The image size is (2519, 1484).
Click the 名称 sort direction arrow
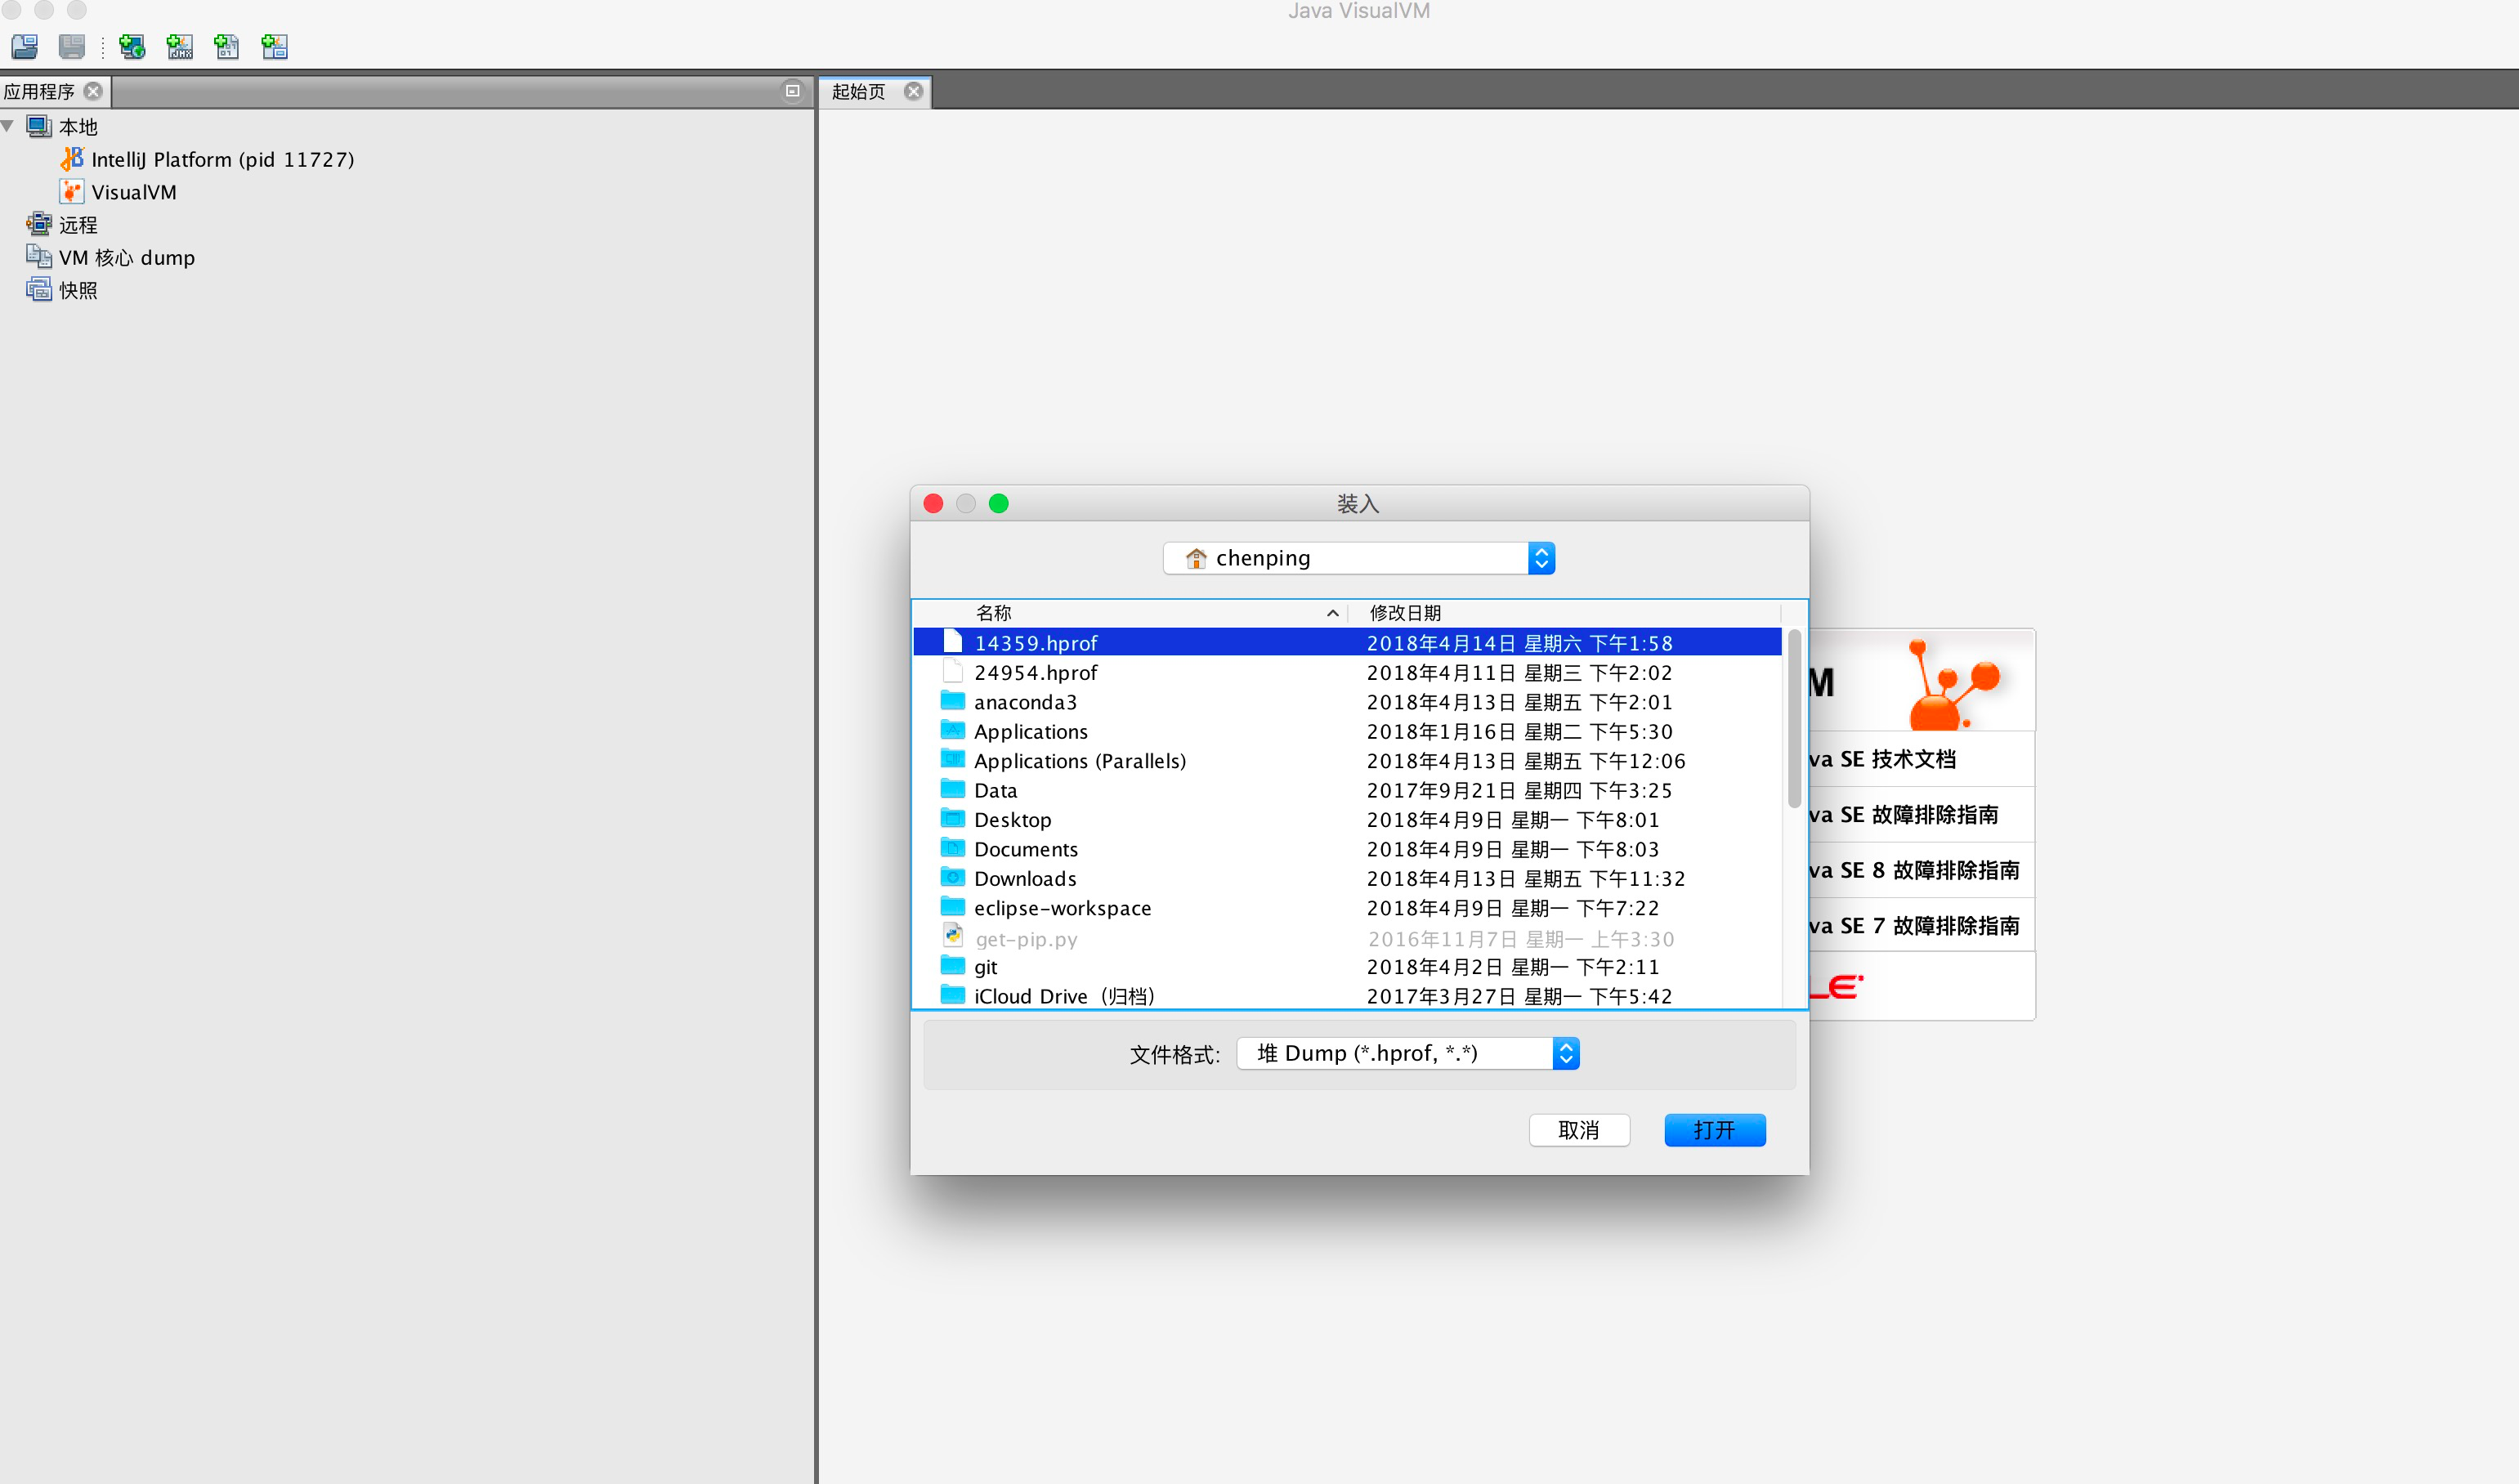tap(1333, 613)
